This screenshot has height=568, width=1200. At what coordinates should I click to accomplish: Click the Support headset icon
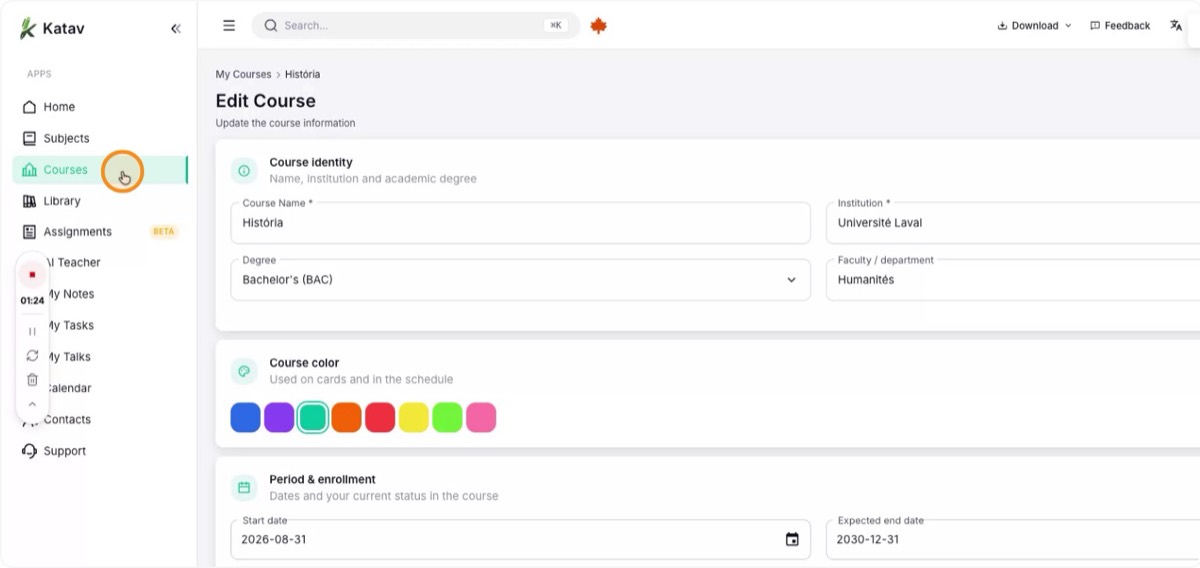[x=29, y=451]
